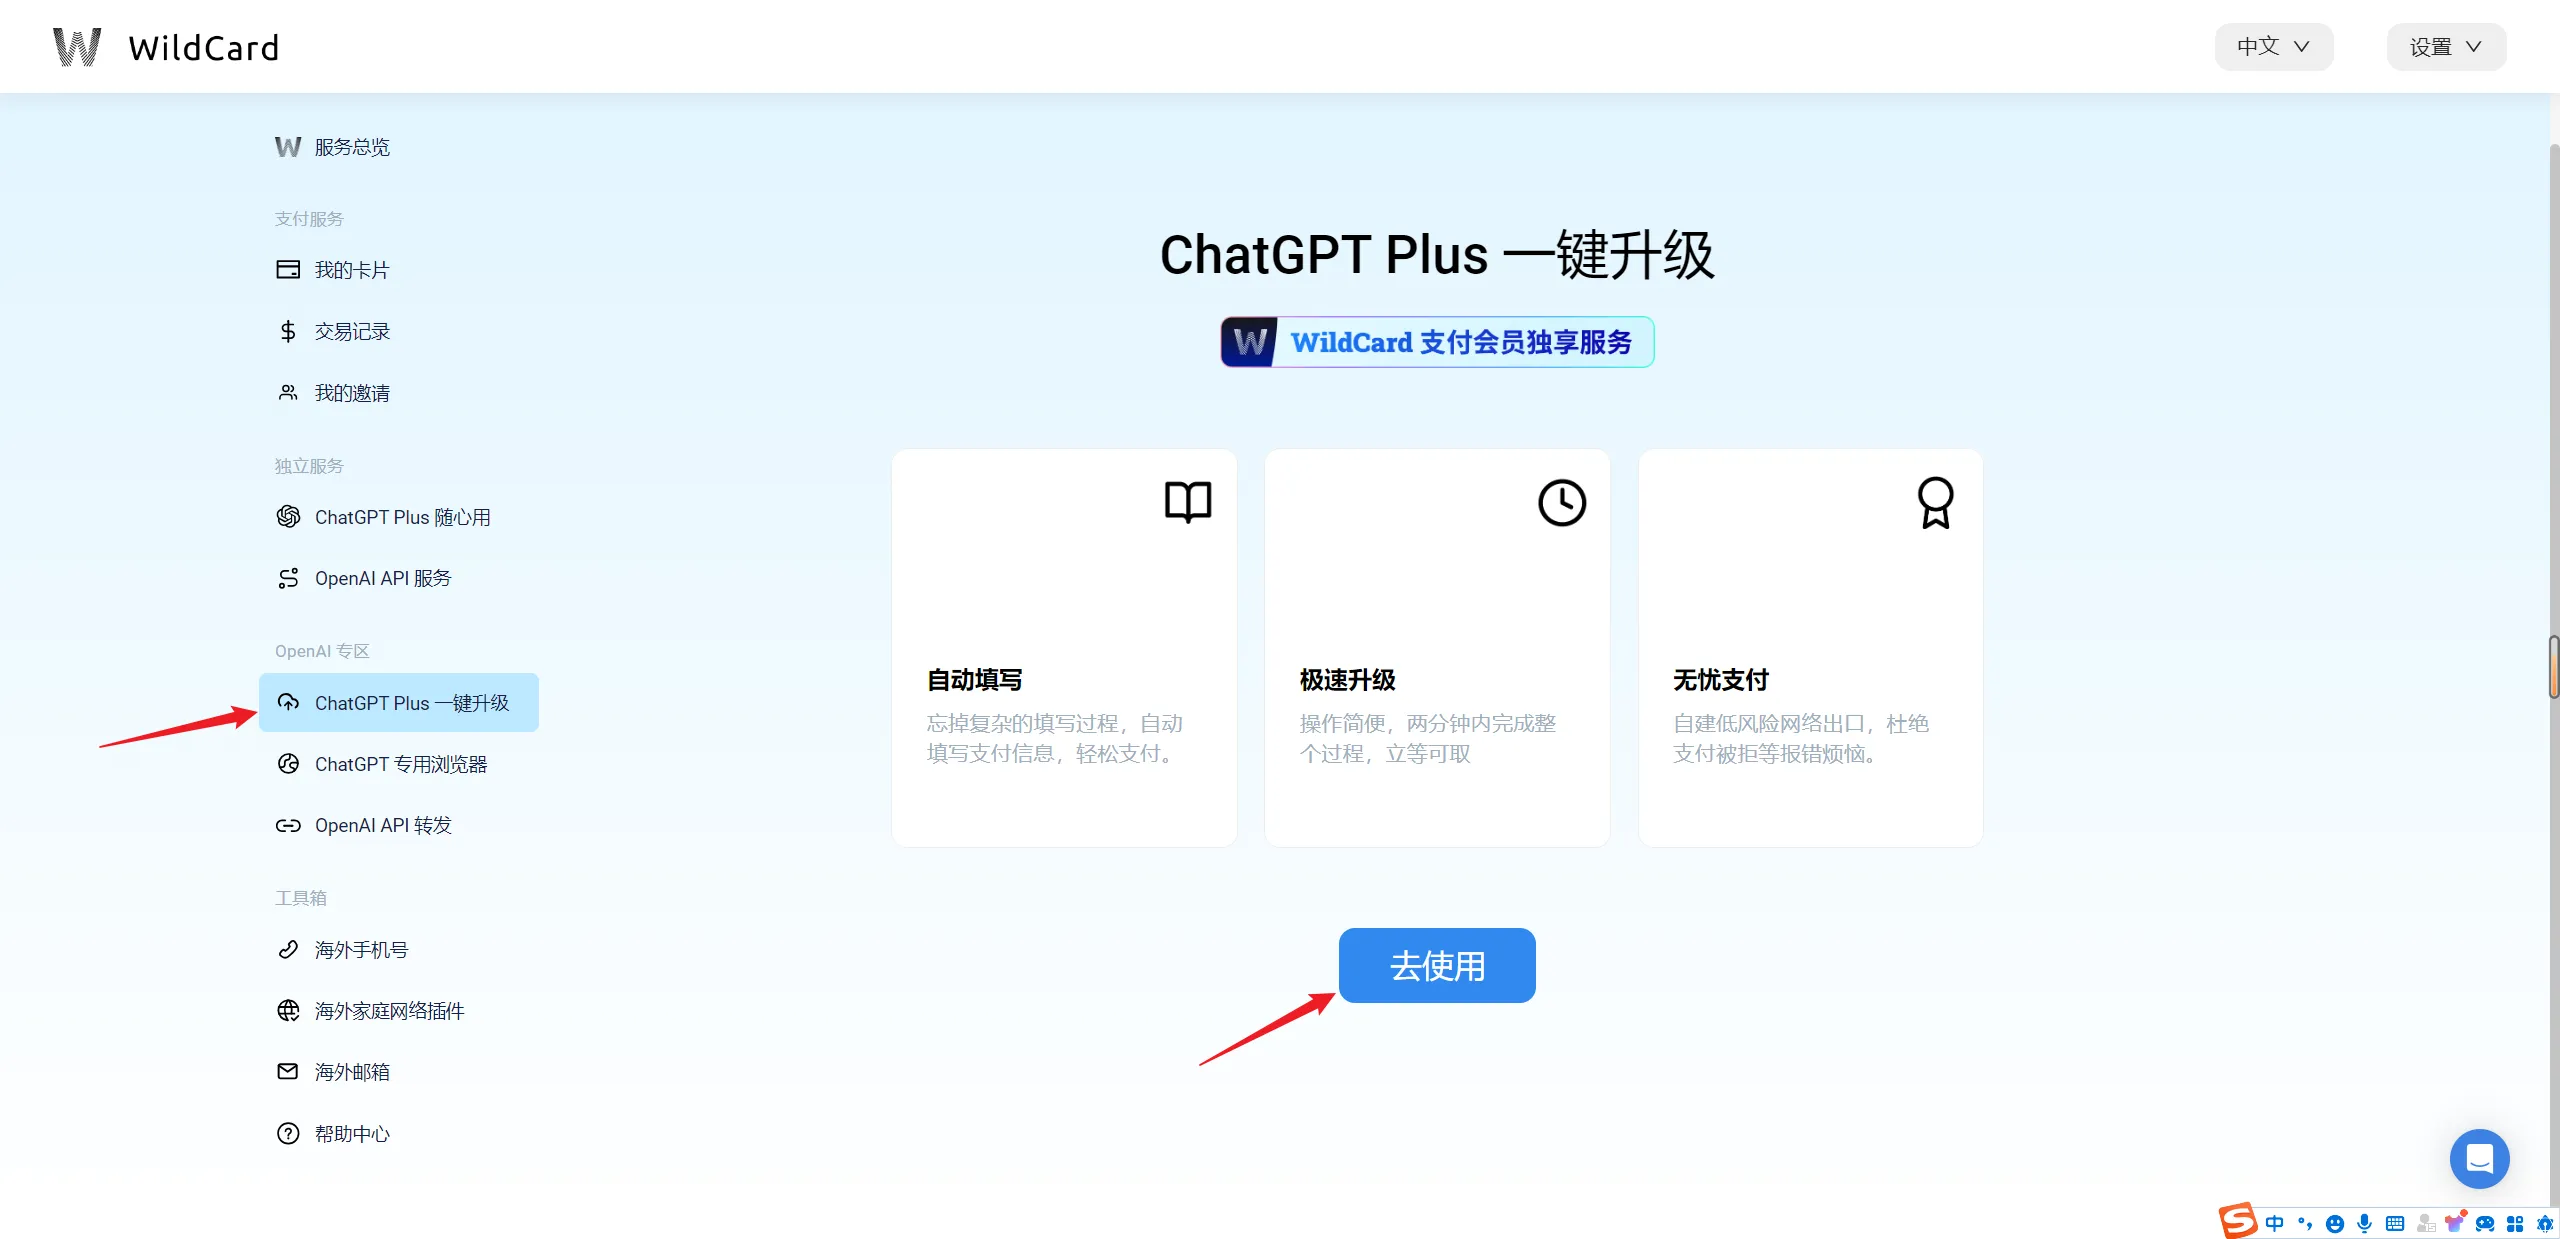This screenshot has height=1239, width=2560.
Task: Click 我的邀请 referral item
Action: click(351, 392)
